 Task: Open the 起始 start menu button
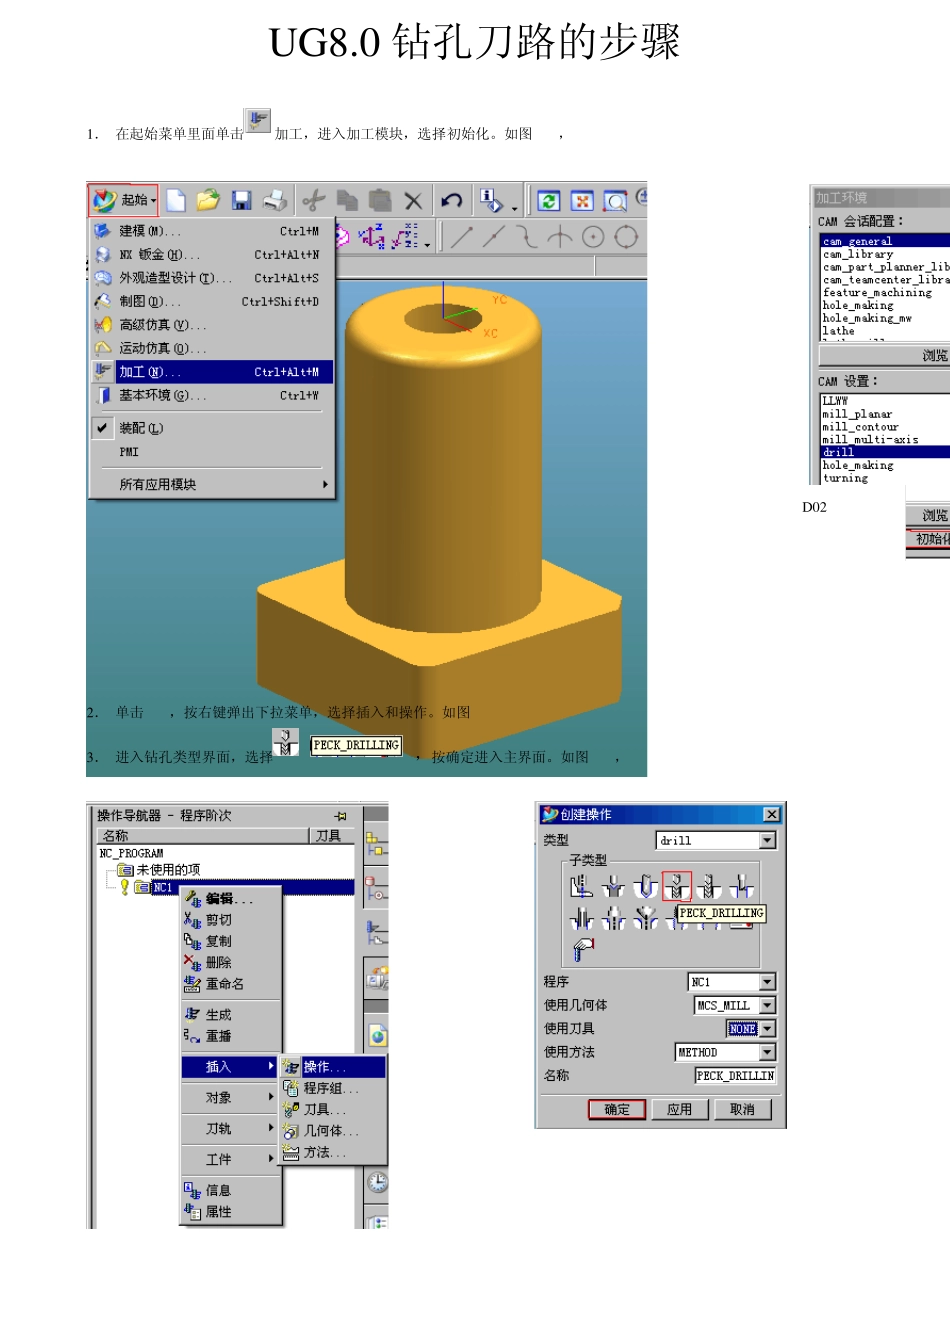[123, 200]
